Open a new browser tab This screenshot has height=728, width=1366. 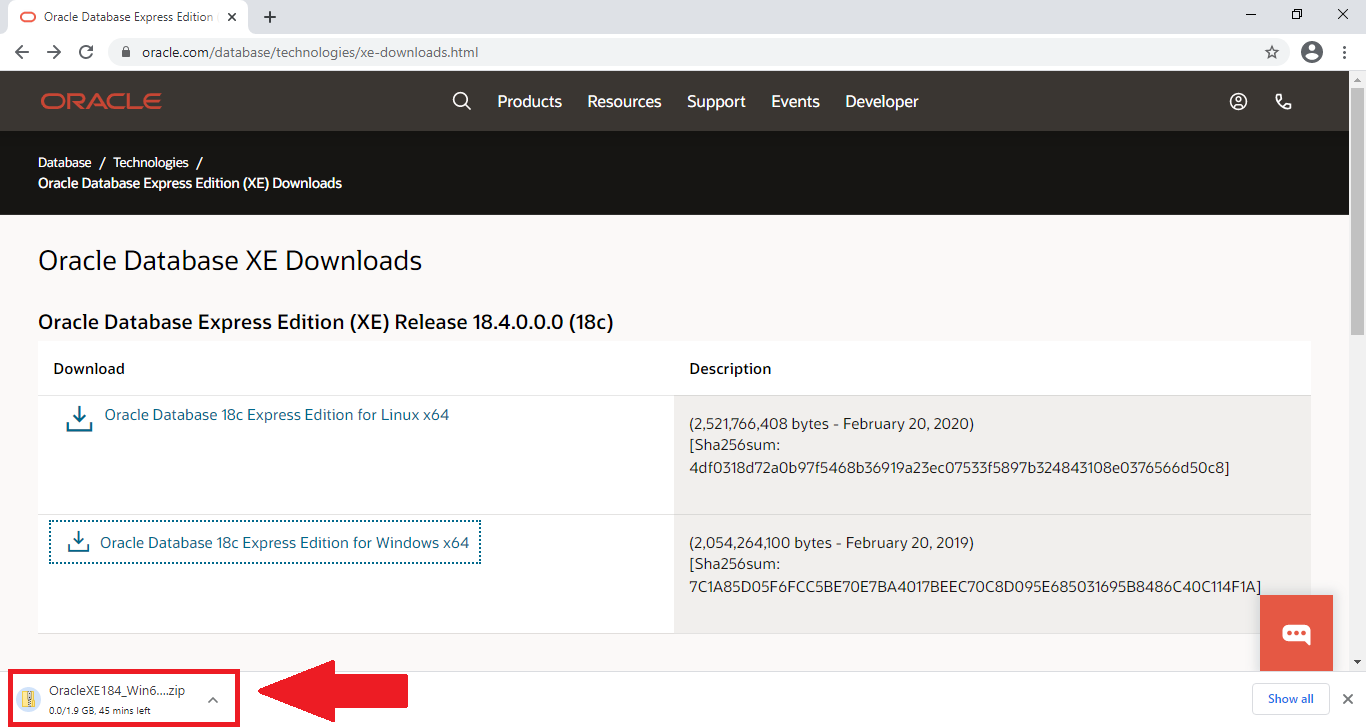coord(270,17)
